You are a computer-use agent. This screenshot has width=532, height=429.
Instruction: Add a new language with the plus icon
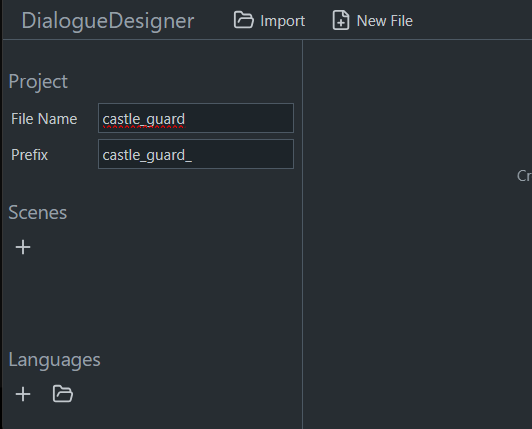(23, 394)
